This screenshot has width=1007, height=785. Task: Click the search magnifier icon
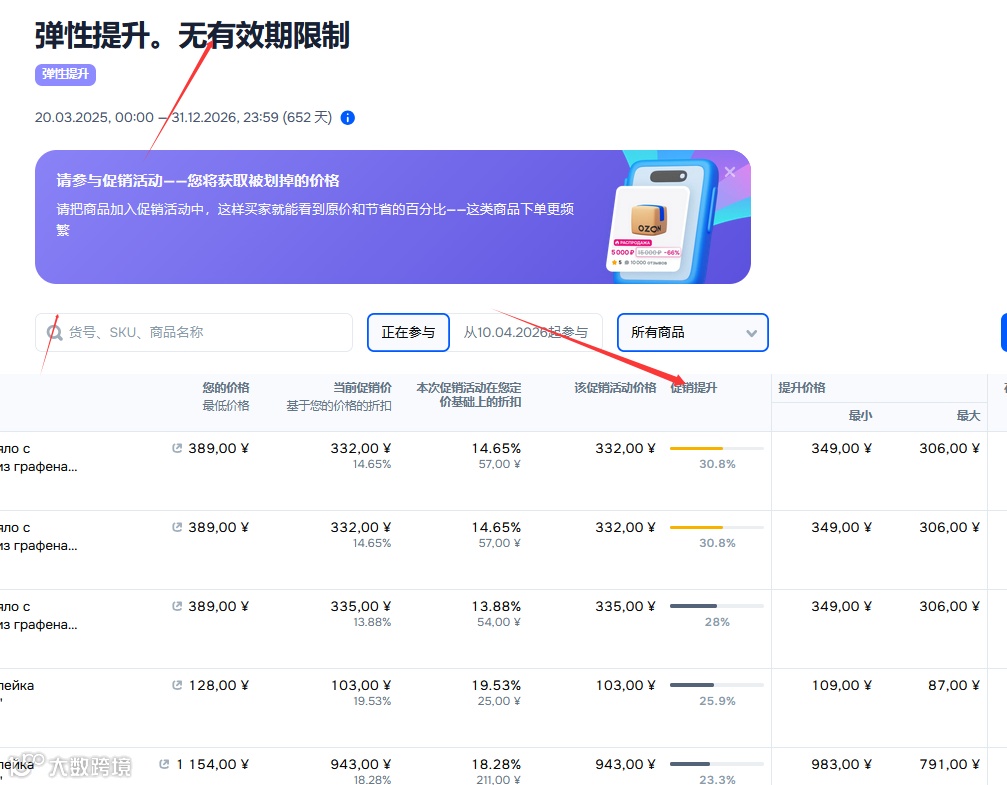(55, 332)
